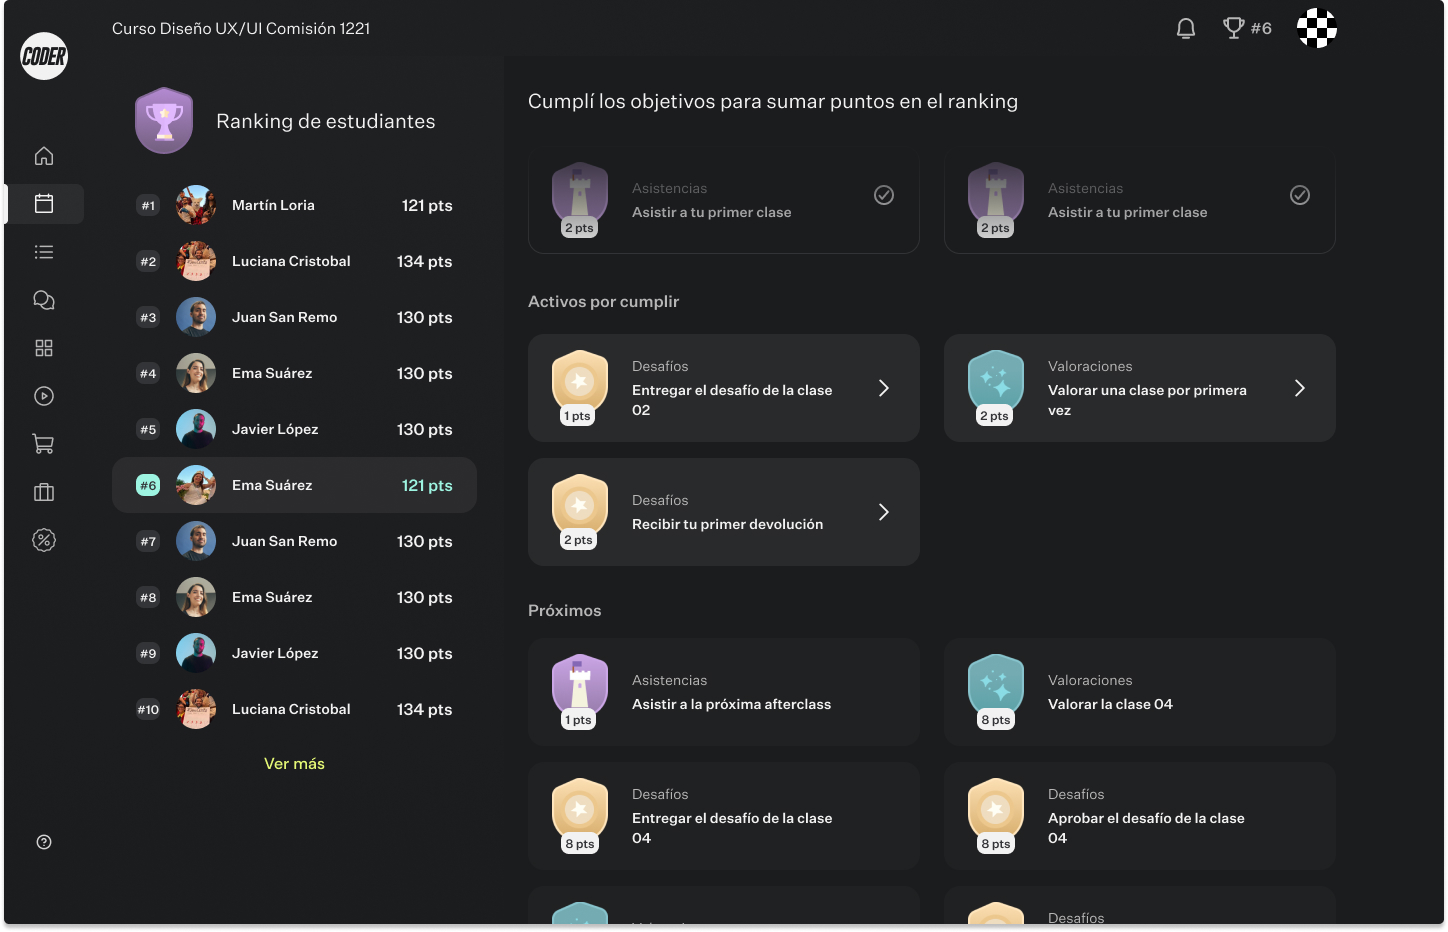Expand 'Entregar el desafío de la clase 02'
The width and height of the screenshot is (1448, 932).
click(x=884, y=388)
